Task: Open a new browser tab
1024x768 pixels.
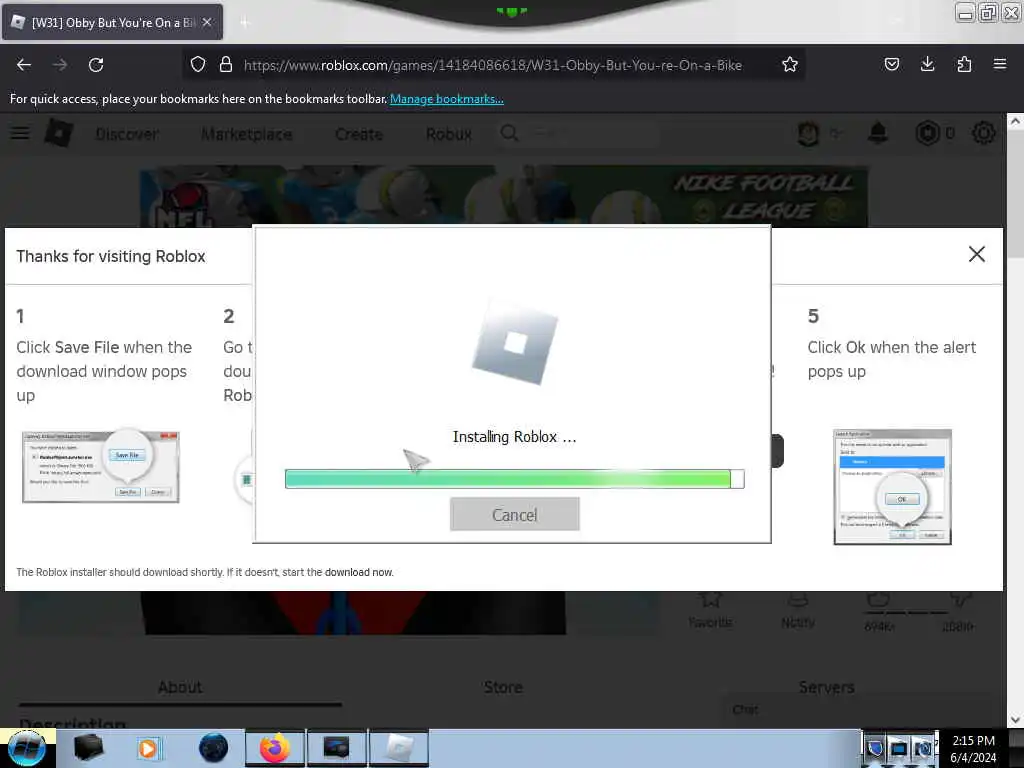Action: [x=245, y=23]
